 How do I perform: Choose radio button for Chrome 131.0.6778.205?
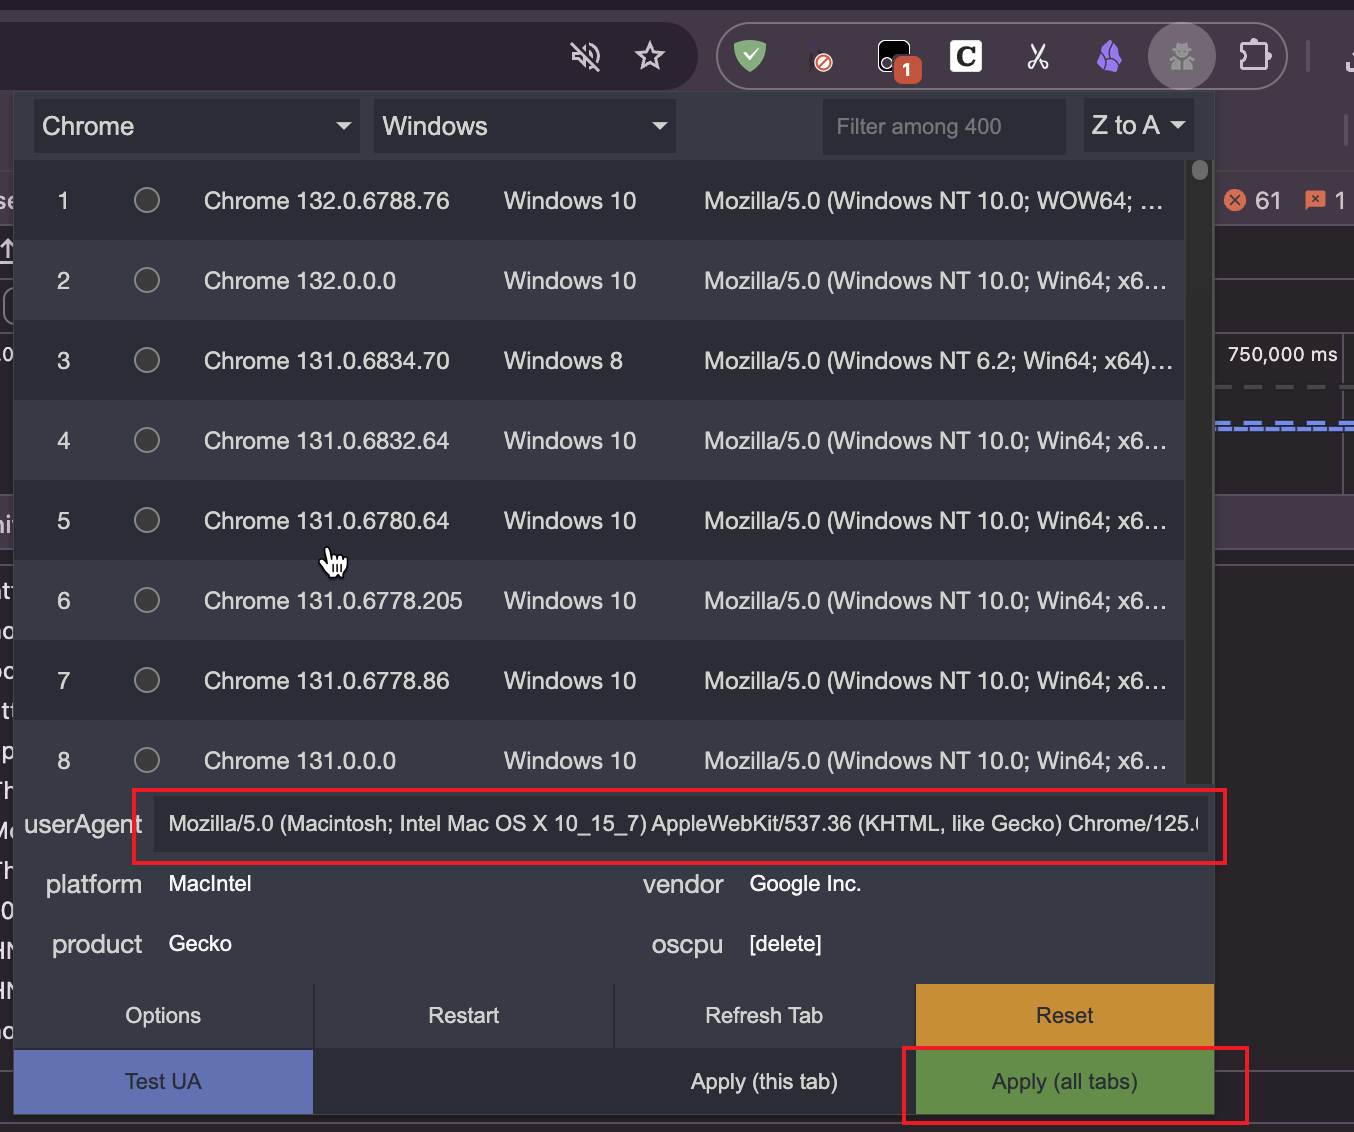tap(147, 601)
